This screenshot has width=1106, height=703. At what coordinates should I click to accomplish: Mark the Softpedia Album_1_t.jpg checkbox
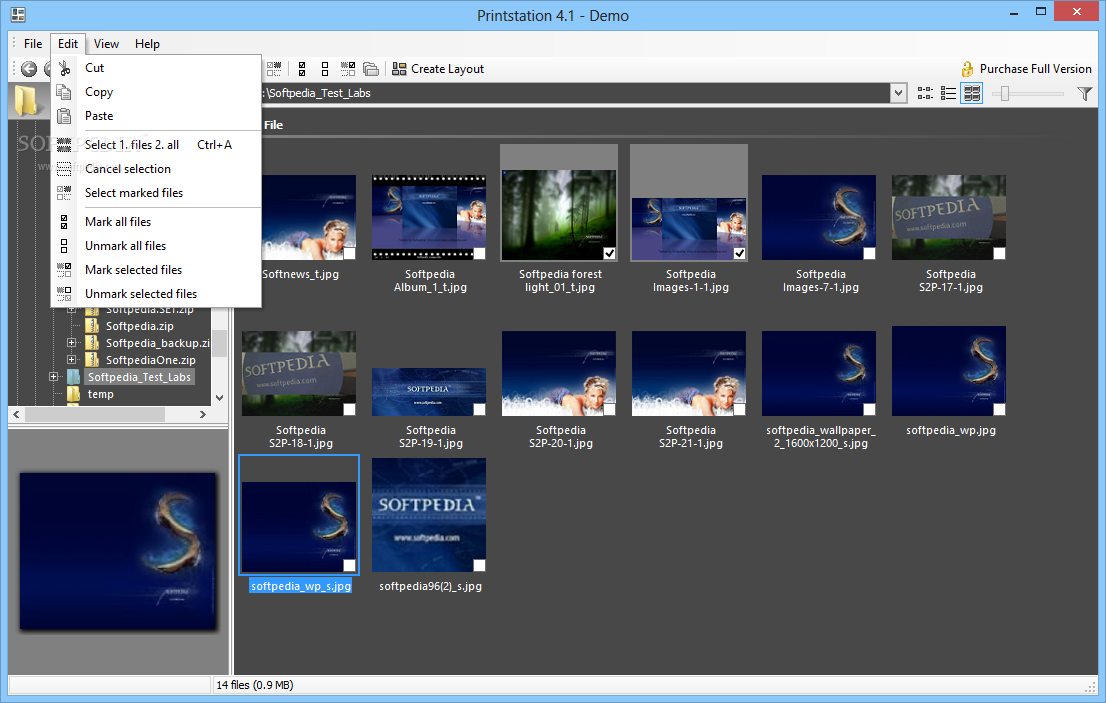point(480,253)
